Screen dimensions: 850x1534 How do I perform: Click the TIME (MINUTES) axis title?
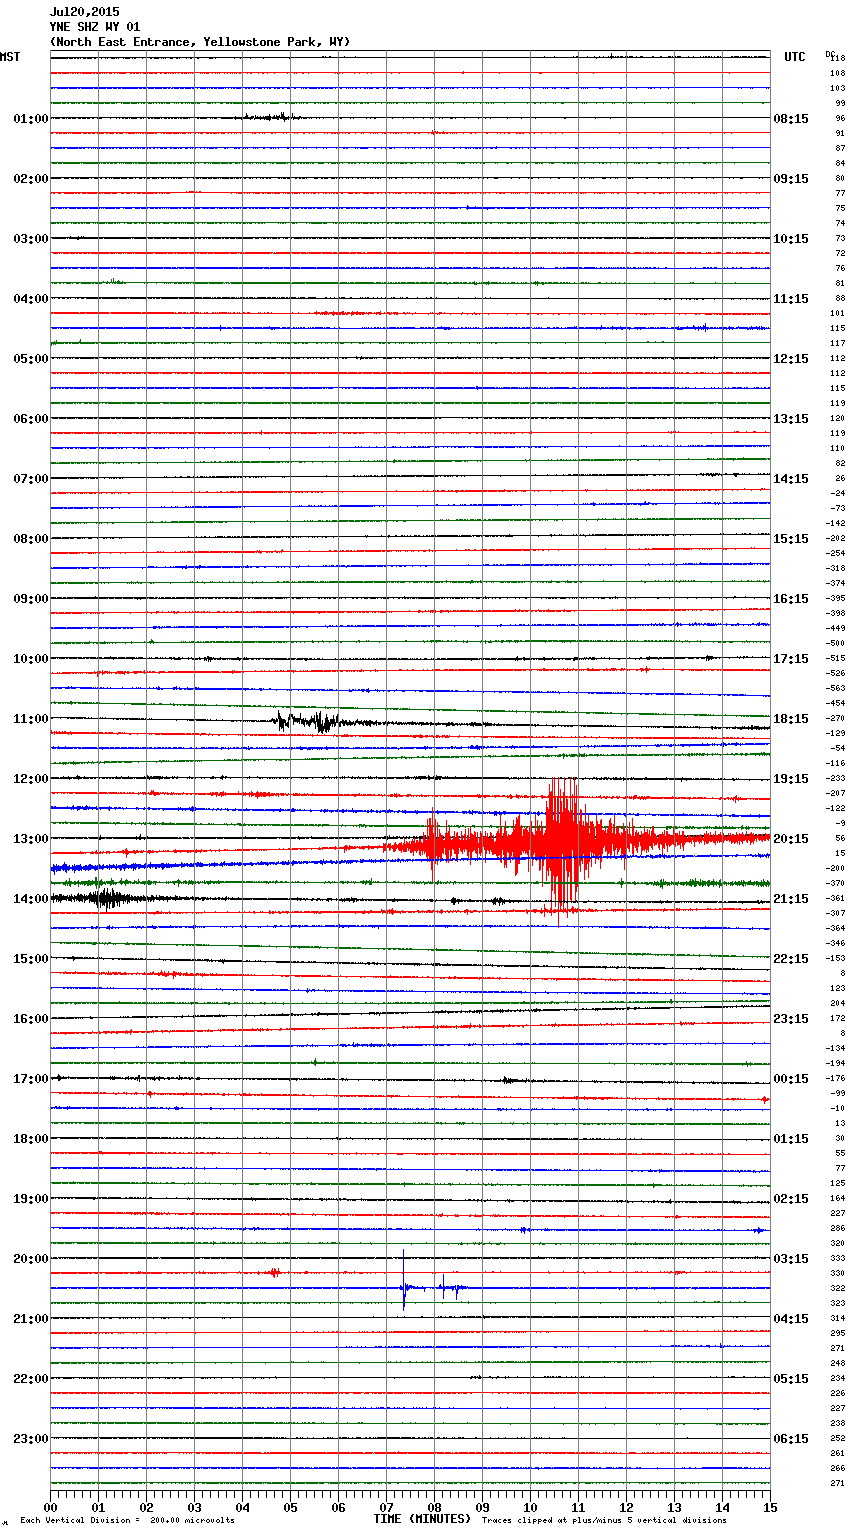click(x=422, y=1519)
